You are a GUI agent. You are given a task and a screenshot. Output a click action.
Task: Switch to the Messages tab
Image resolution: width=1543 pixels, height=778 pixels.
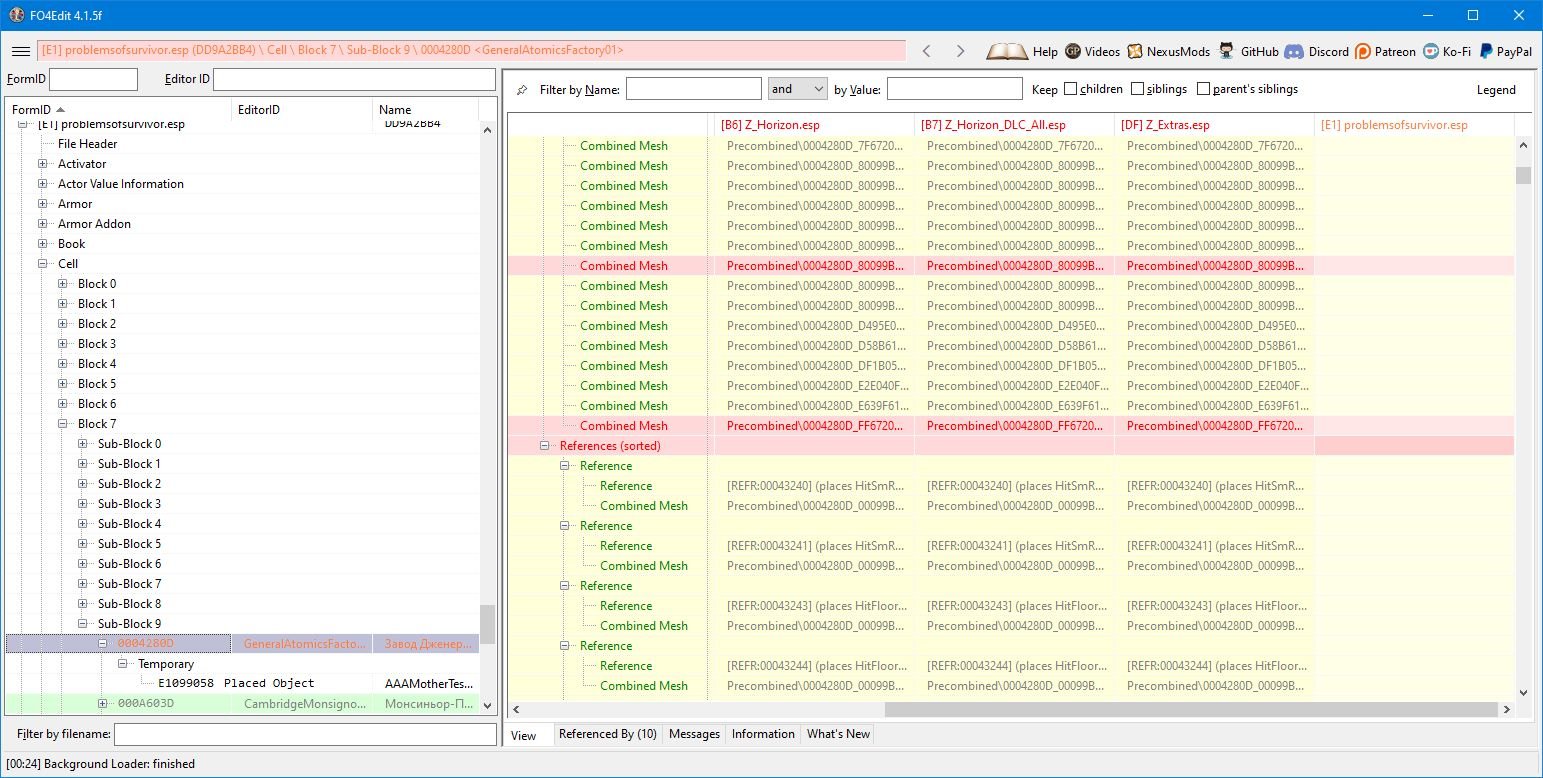pos(694,734)
